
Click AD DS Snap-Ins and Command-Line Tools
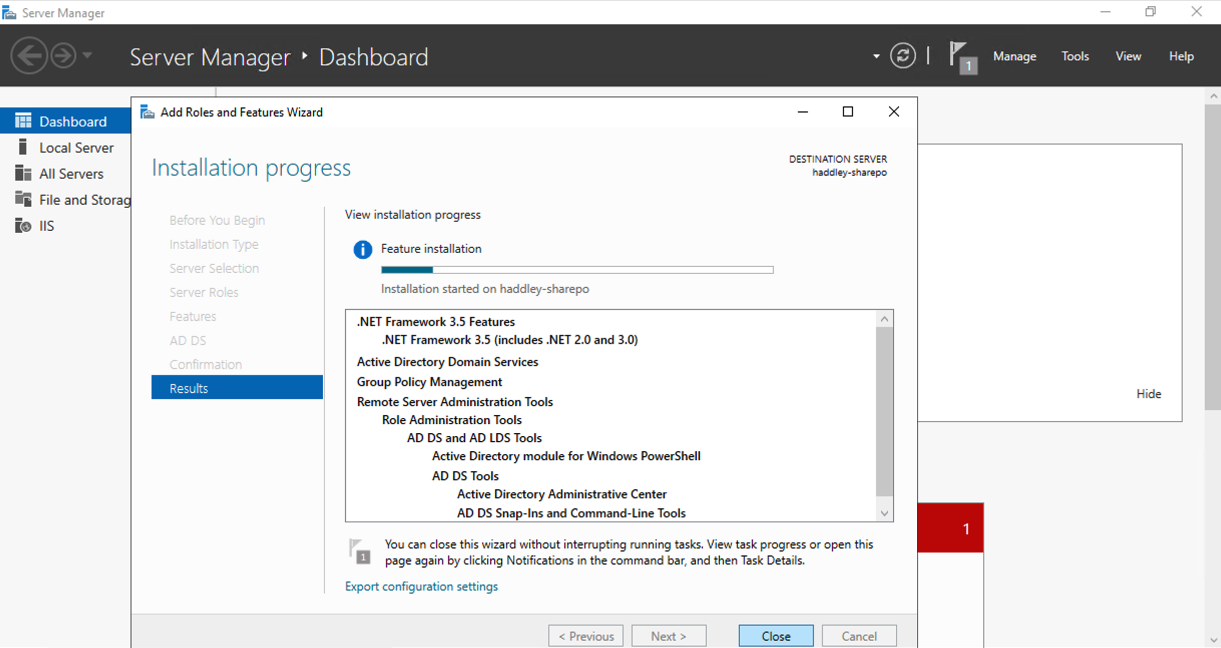[x=572, y=513]
